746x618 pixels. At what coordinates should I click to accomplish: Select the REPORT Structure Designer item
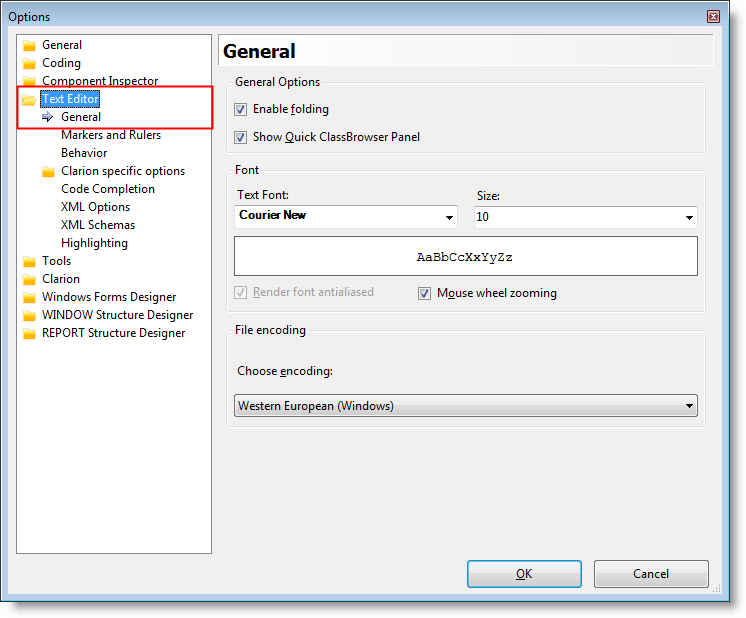113,334
